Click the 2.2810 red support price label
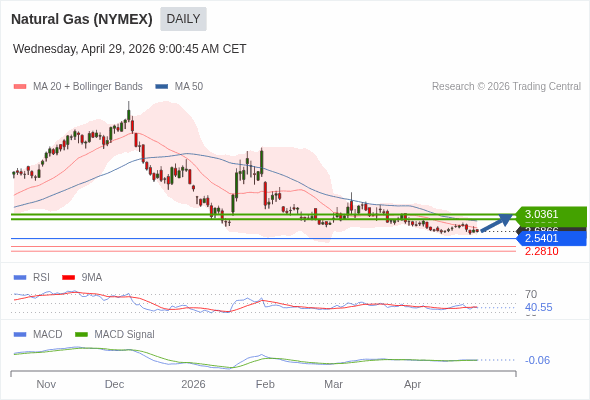Viewport: 590px width, 400px height. (x=541, y=251)
